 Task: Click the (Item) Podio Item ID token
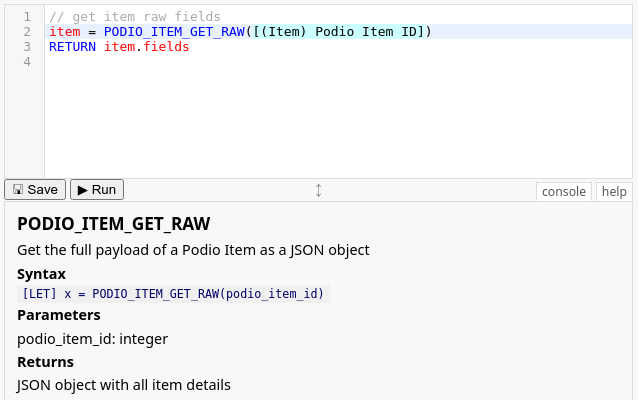point(344,32)
